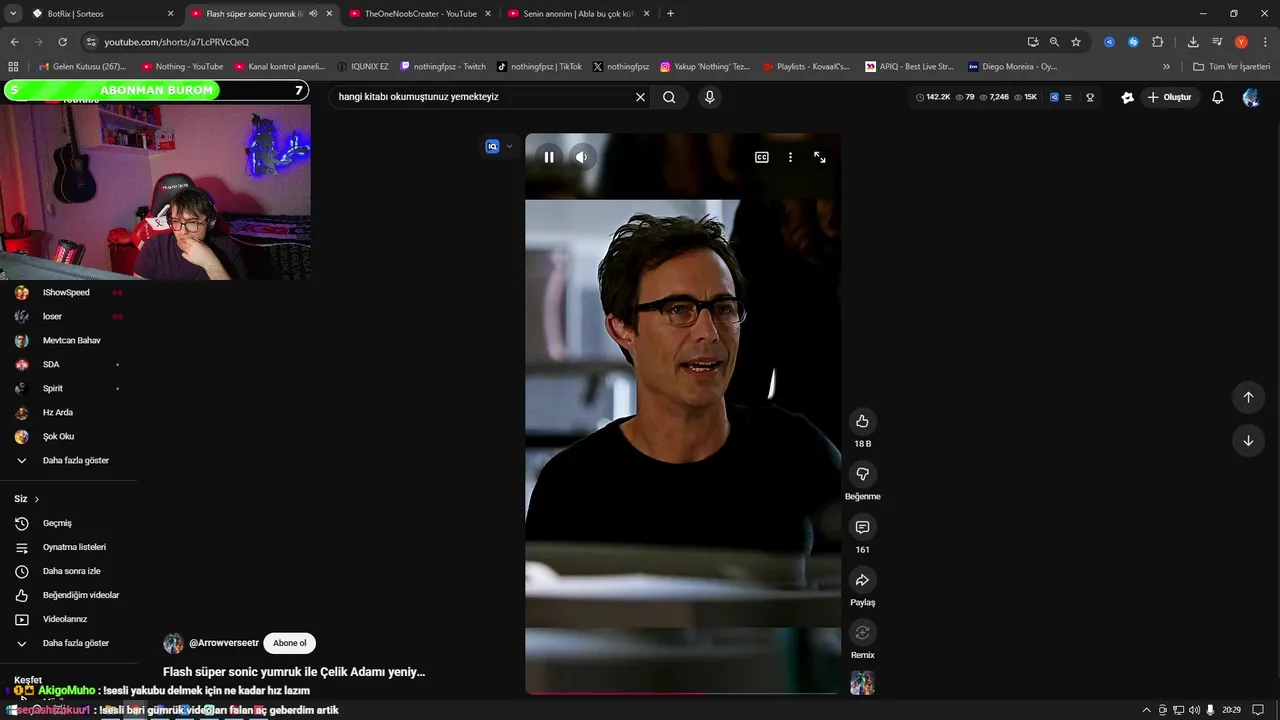Viewport: 1280px width, 720px height.
Task: Open the sound thumbnail below Remix
Action: [x=862, y=683]
